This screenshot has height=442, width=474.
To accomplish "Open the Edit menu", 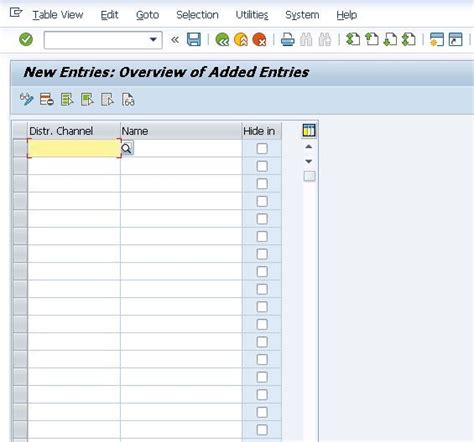I will pos(109,15).
